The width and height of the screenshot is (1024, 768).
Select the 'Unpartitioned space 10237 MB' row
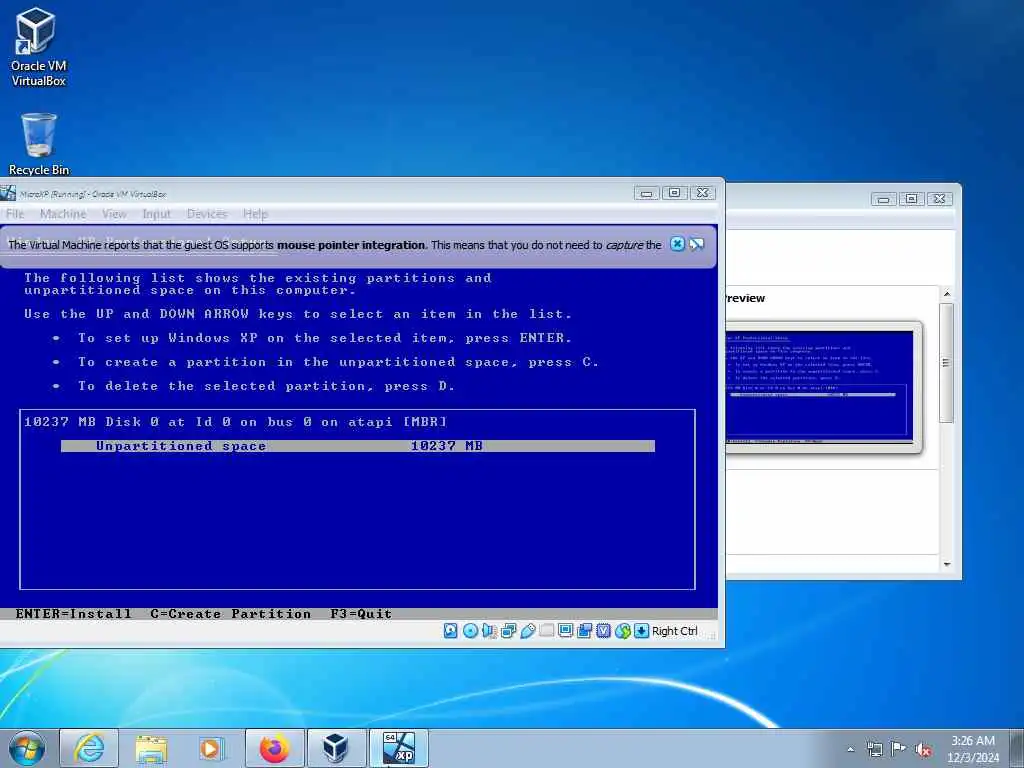click(358, 446)
